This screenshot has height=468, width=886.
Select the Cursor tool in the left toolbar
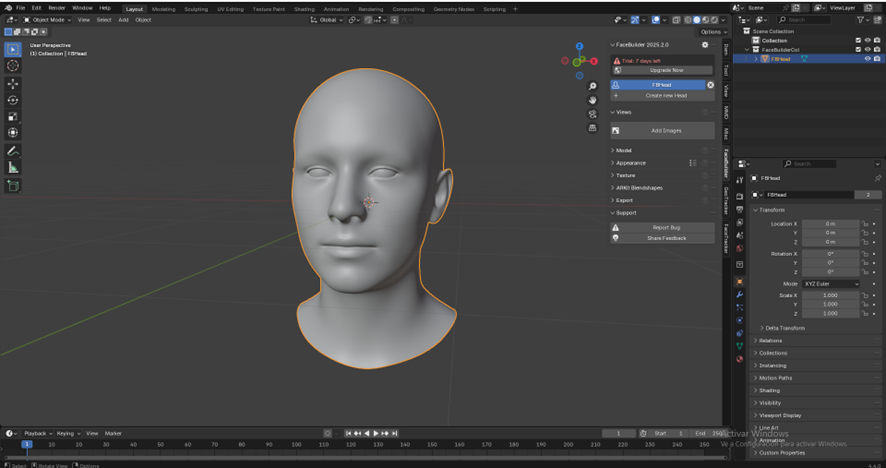pyautogui.click(x=13, y=65)
